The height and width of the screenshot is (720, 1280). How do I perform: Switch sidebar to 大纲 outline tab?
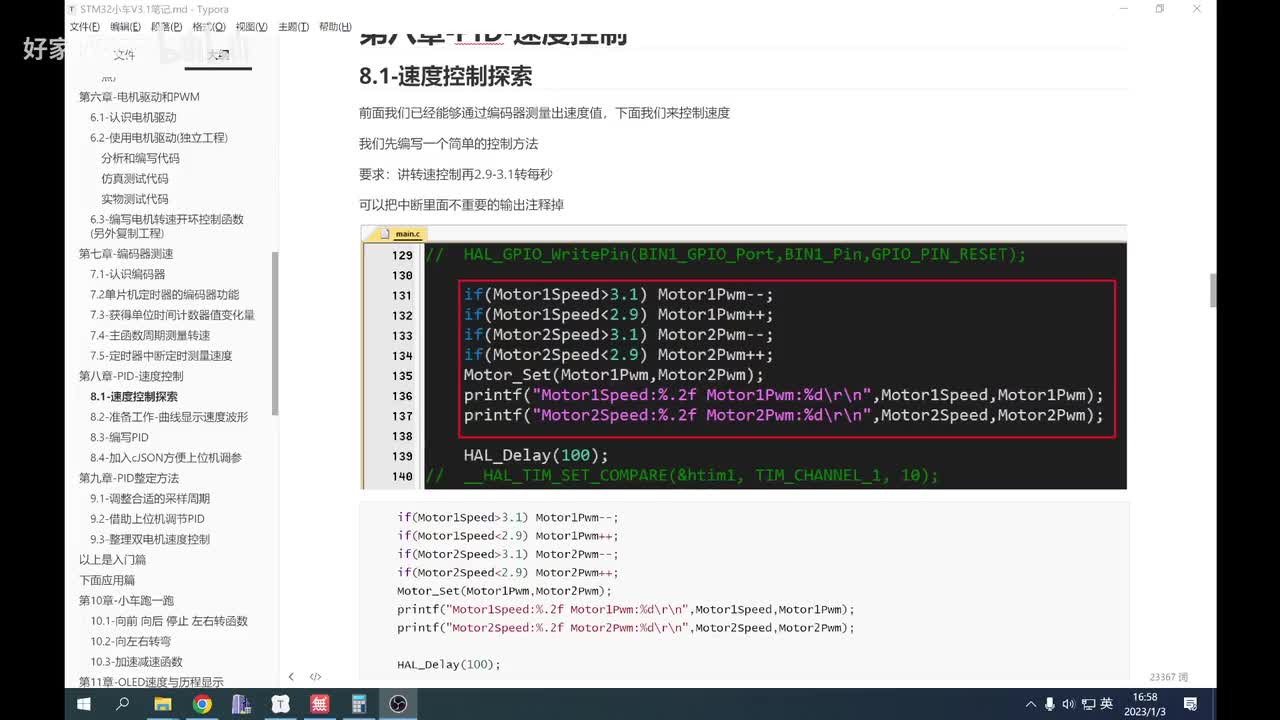tap(218, 55)
